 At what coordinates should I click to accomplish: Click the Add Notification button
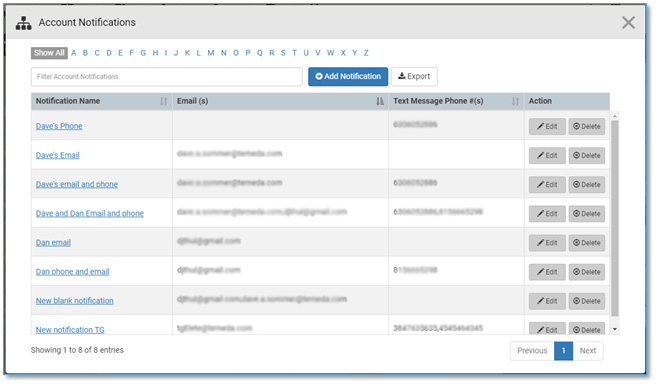pos(348,77)
